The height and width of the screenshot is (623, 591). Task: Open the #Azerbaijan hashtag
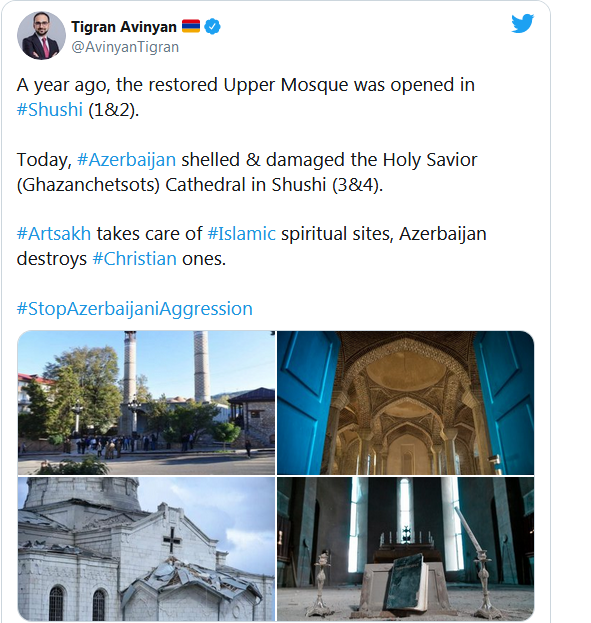126,160
